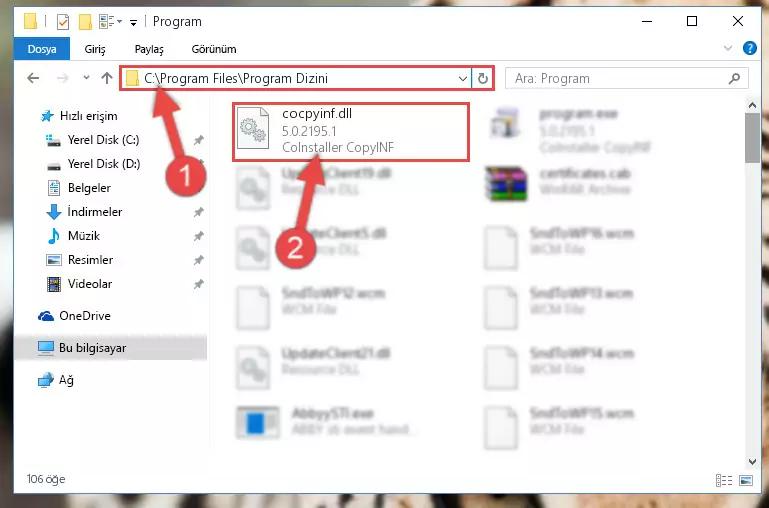769x508 pixels.
Task: Refresh the current folder view
Action: (x=483, y=78)
